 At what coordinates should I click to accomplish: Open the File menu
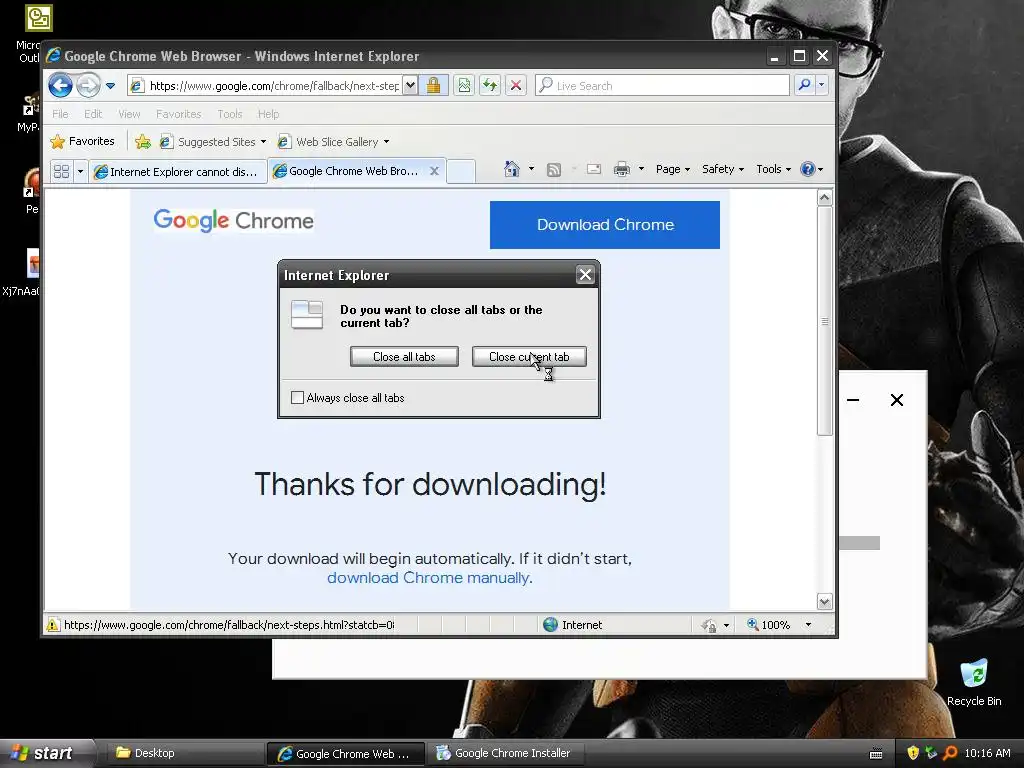coord(60,114)
